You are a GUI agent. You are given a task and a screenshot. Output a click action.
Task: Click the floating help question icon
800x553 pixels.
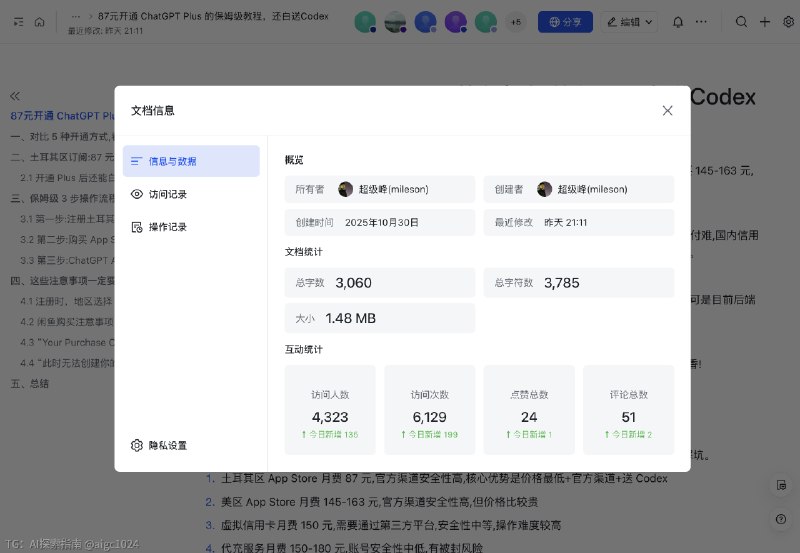(781, 519)
